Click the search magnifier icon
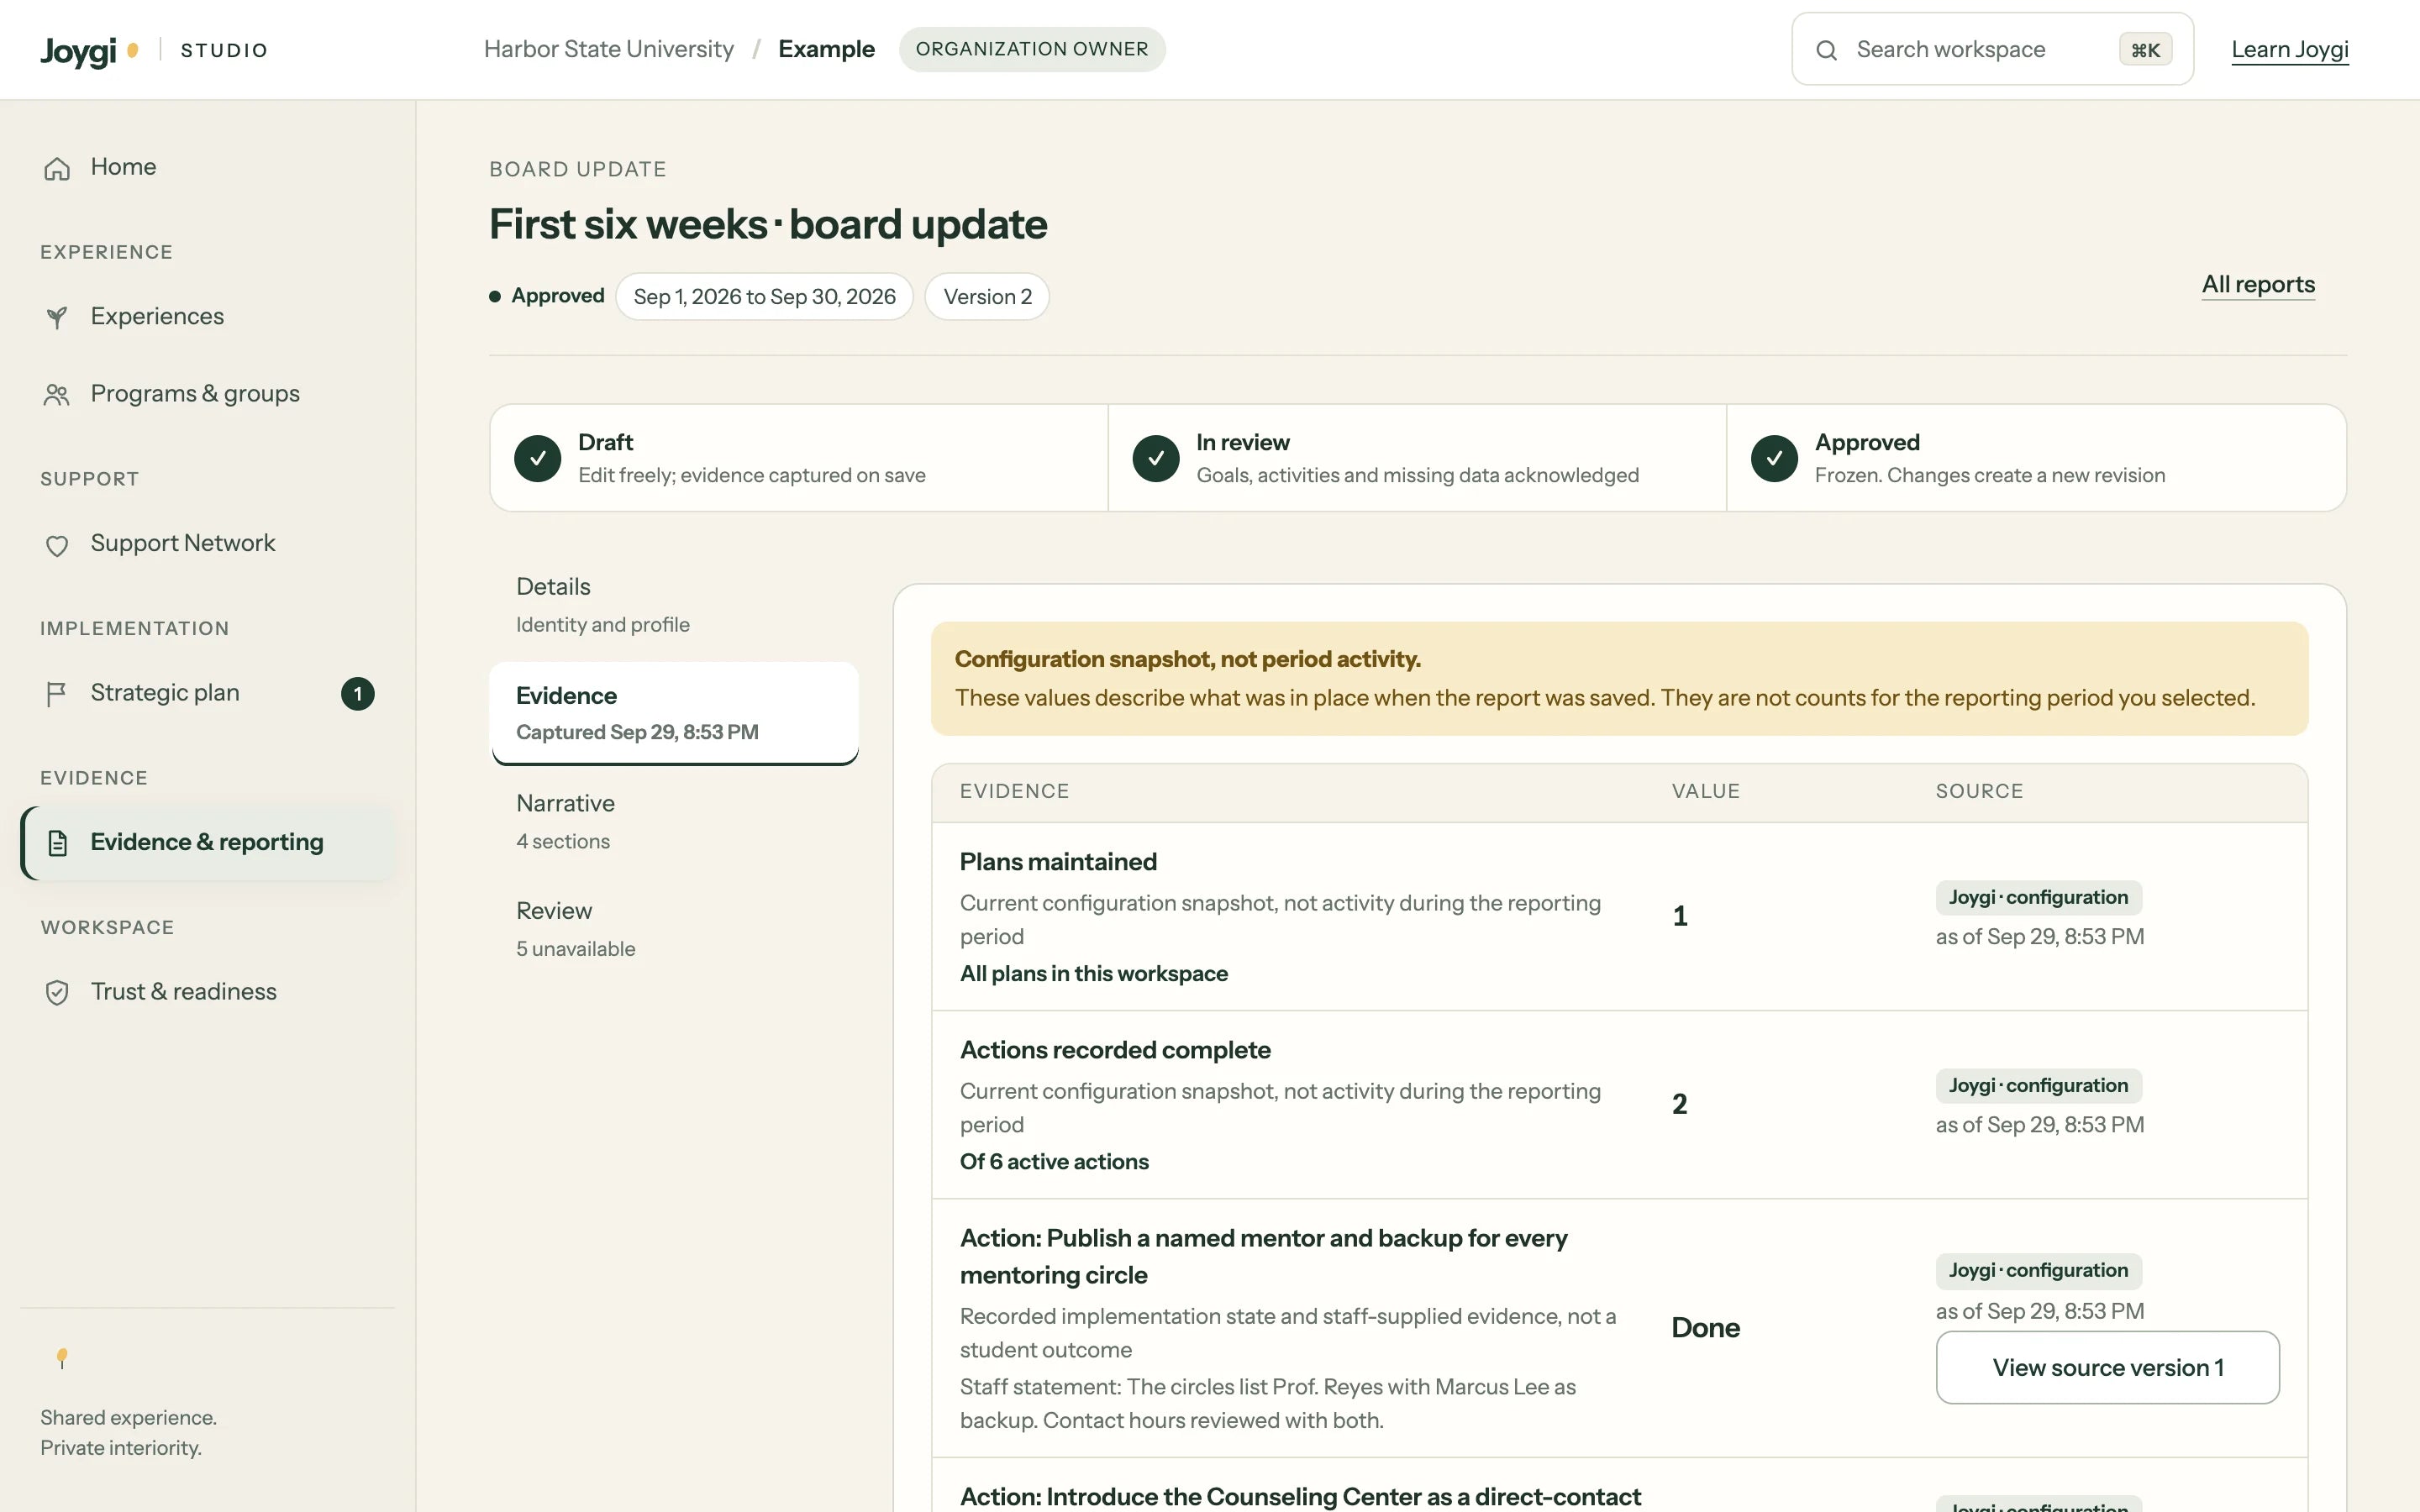The width and height of the screenshot is (2420, 1512). 1826,50
